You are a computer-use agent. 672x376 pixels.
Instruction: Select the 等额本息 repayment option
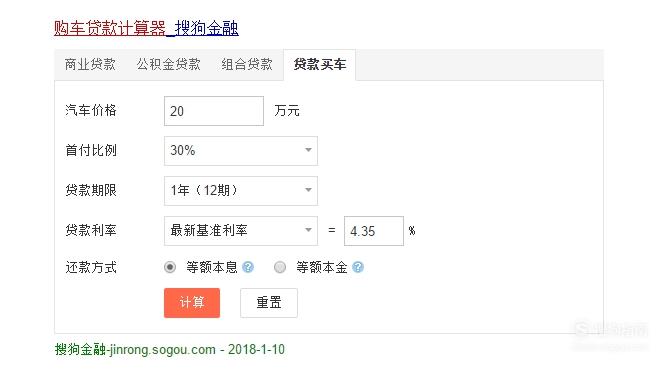(170, 268)
